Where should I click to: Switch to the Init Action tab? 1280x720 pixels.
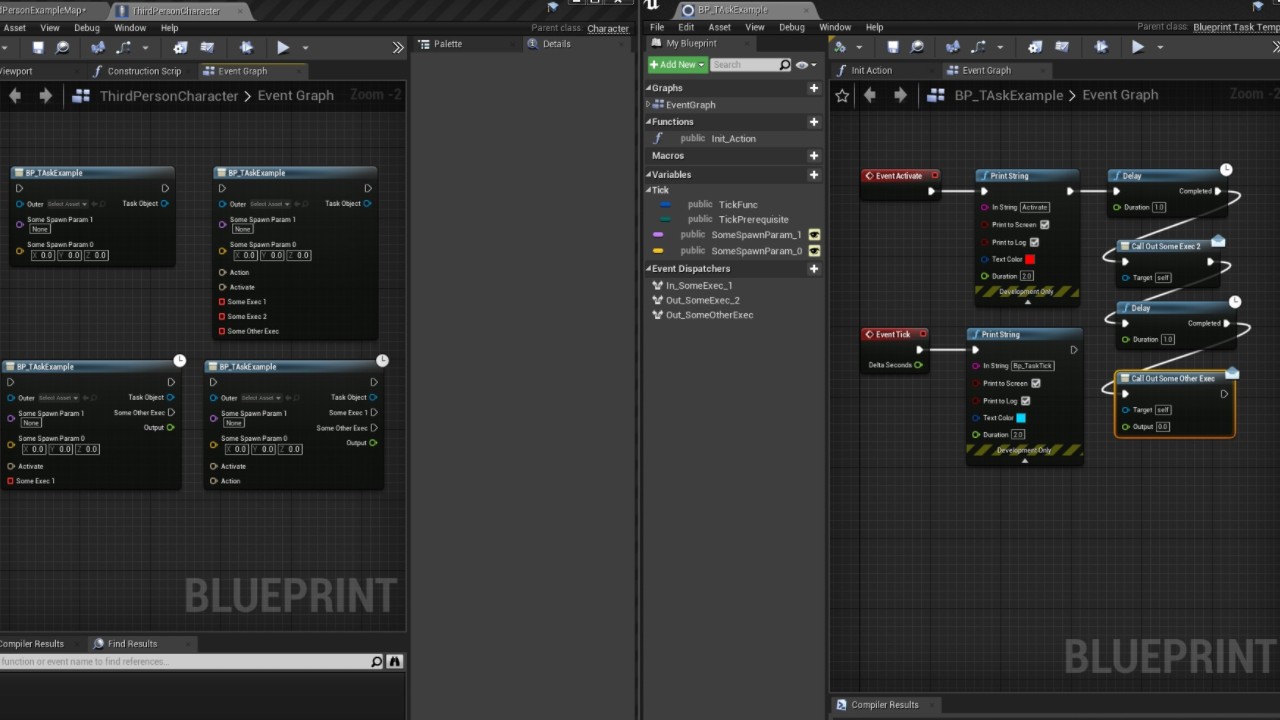tap(871, 71)
